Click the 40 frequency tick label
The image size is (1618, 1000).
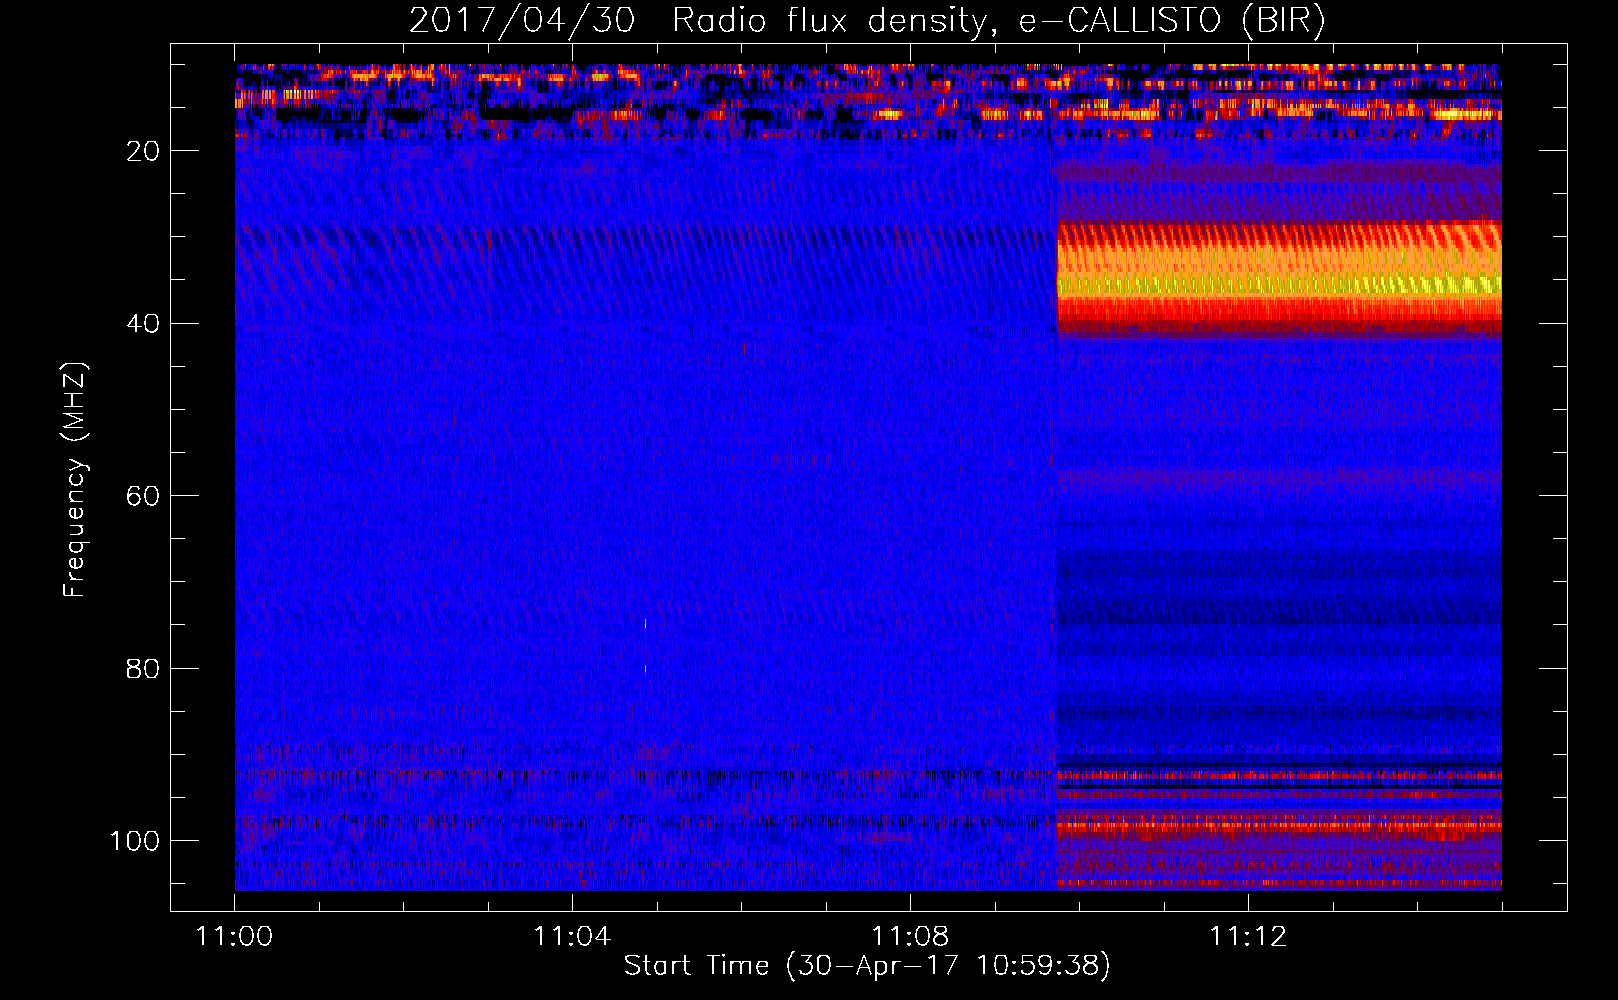143,323
